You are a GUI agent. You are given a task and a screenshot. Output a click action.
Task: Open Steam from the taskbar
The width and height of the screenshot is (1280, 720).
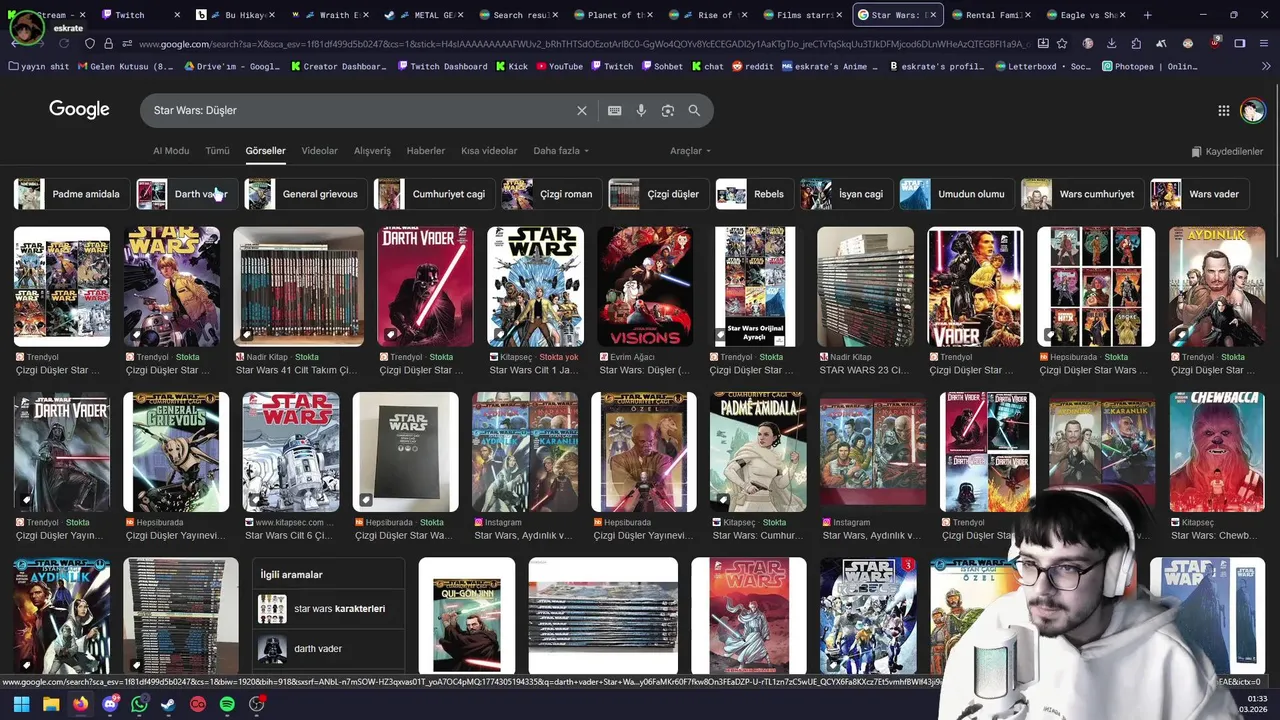tap(169, 704)
